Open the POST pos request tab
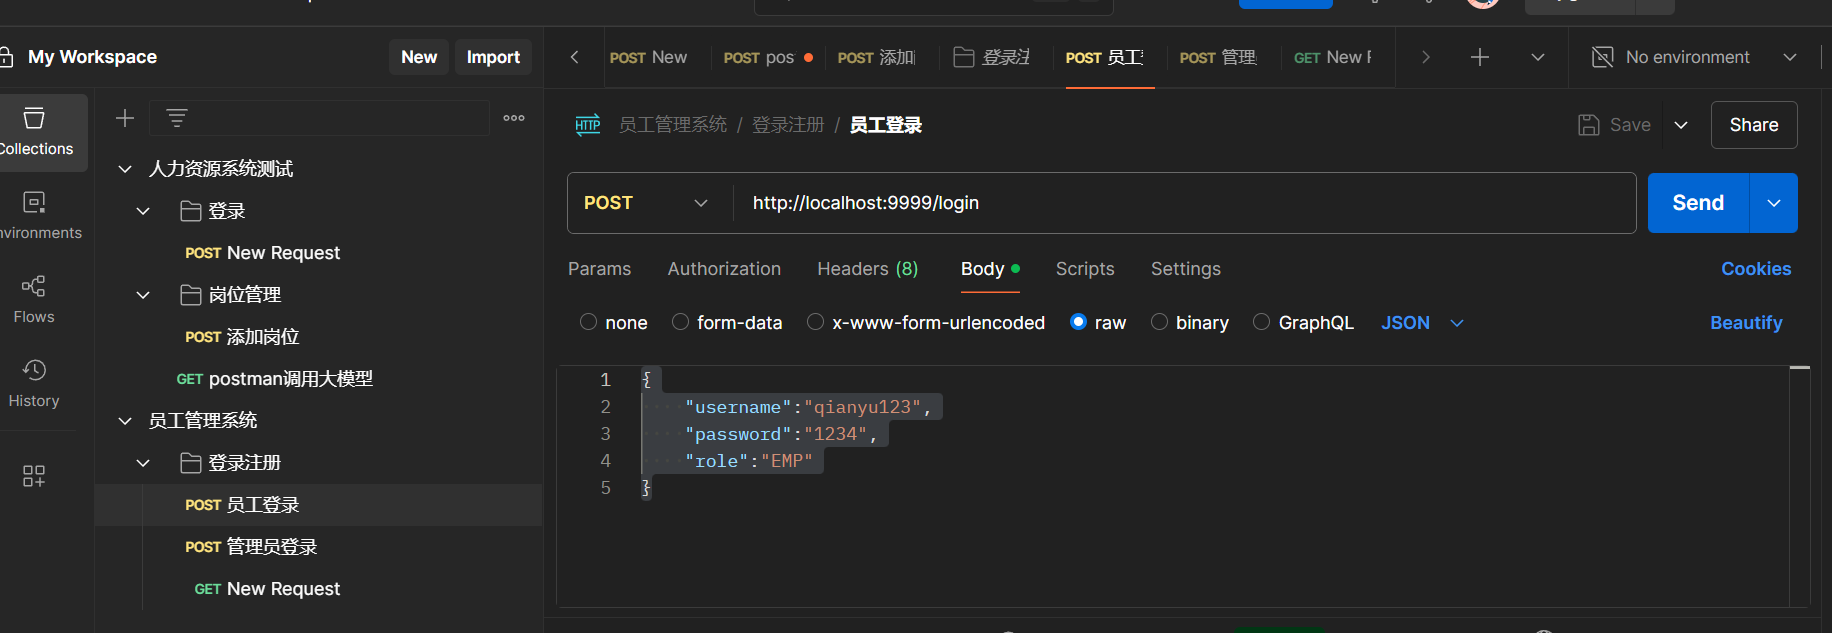This screenshot has width=1832, height=633. [x=767, y=57]
